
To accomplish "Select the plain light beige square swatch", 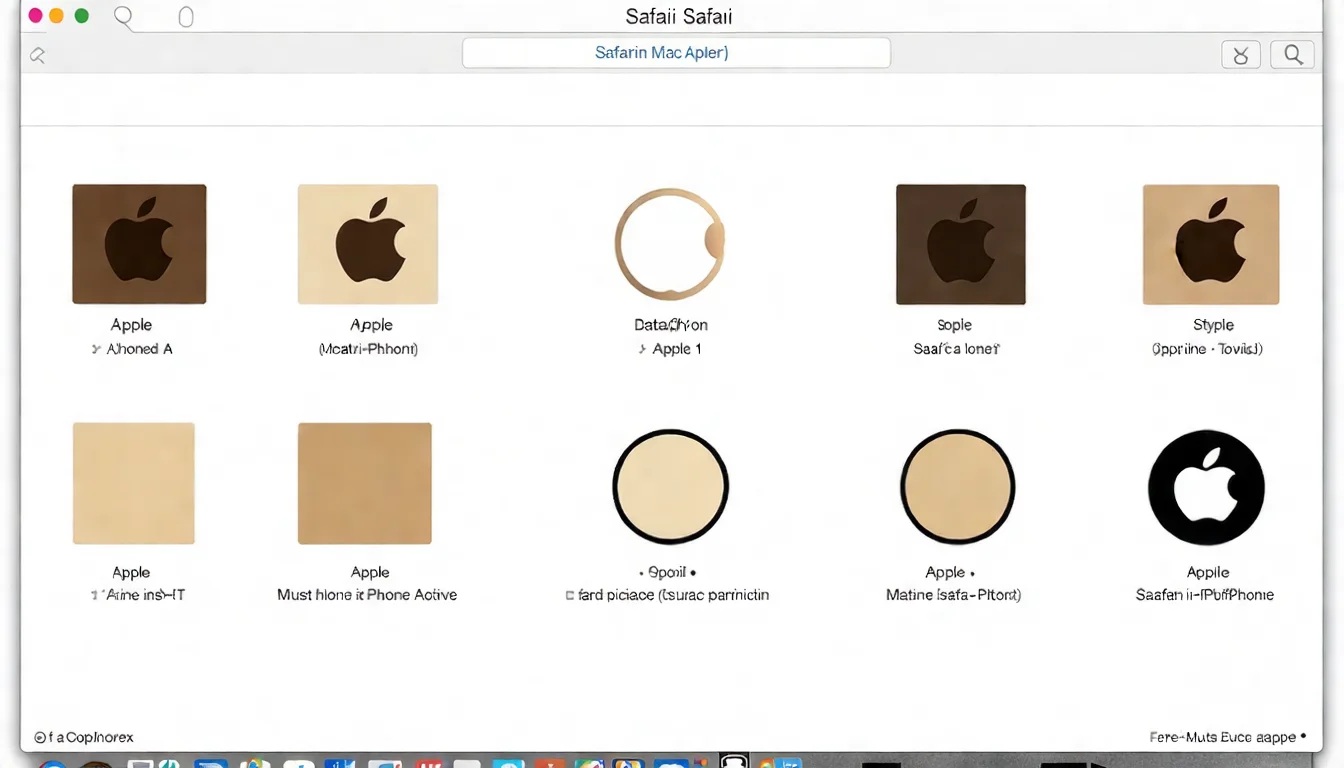I will (133, 483).
